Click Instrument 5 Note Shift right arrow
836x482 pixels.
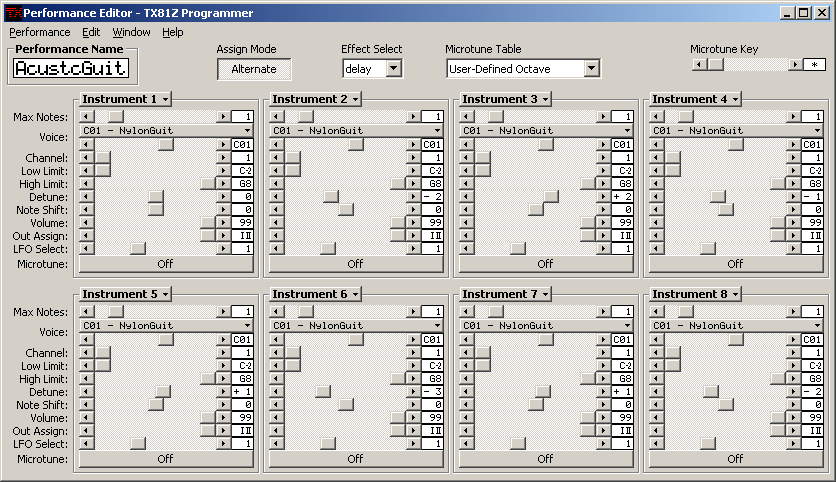coord(223,405)
